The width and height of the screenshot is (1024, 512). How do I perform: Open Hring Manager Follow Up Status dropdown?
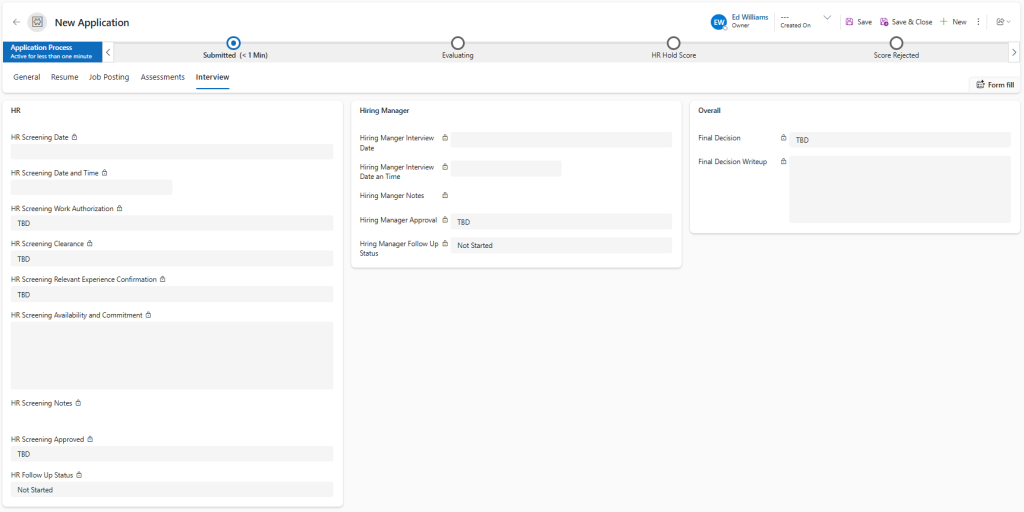pos(561,245)
